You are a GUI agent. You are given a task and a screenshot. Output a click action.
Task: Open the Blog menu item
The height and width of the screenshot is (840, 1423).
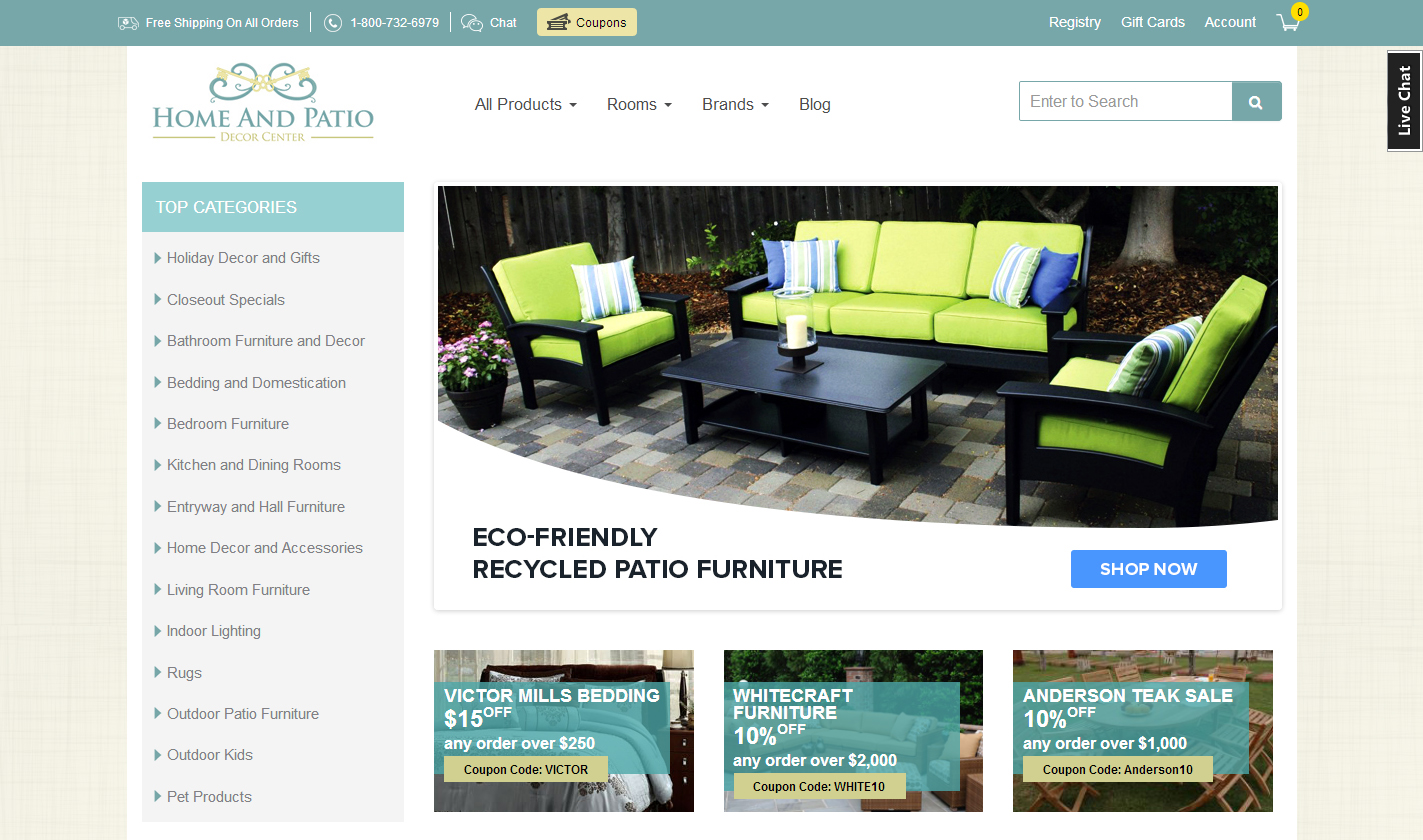(815, 104)
